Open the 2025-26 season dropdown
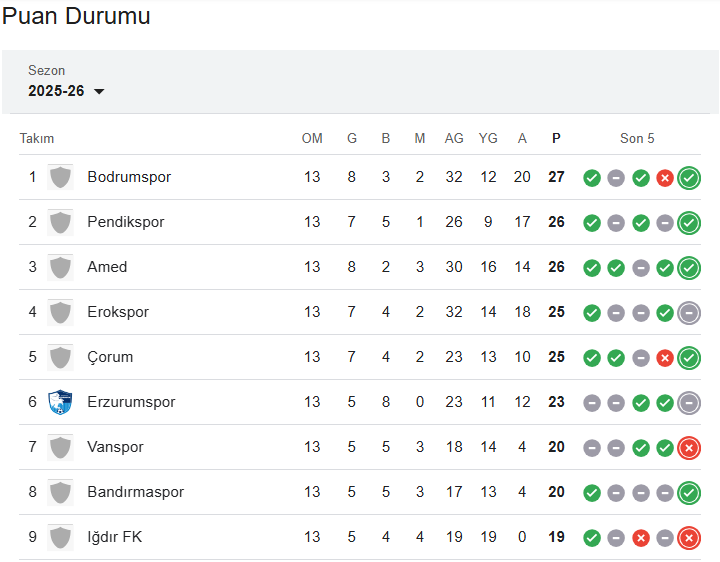 click(x=66, y=91)
